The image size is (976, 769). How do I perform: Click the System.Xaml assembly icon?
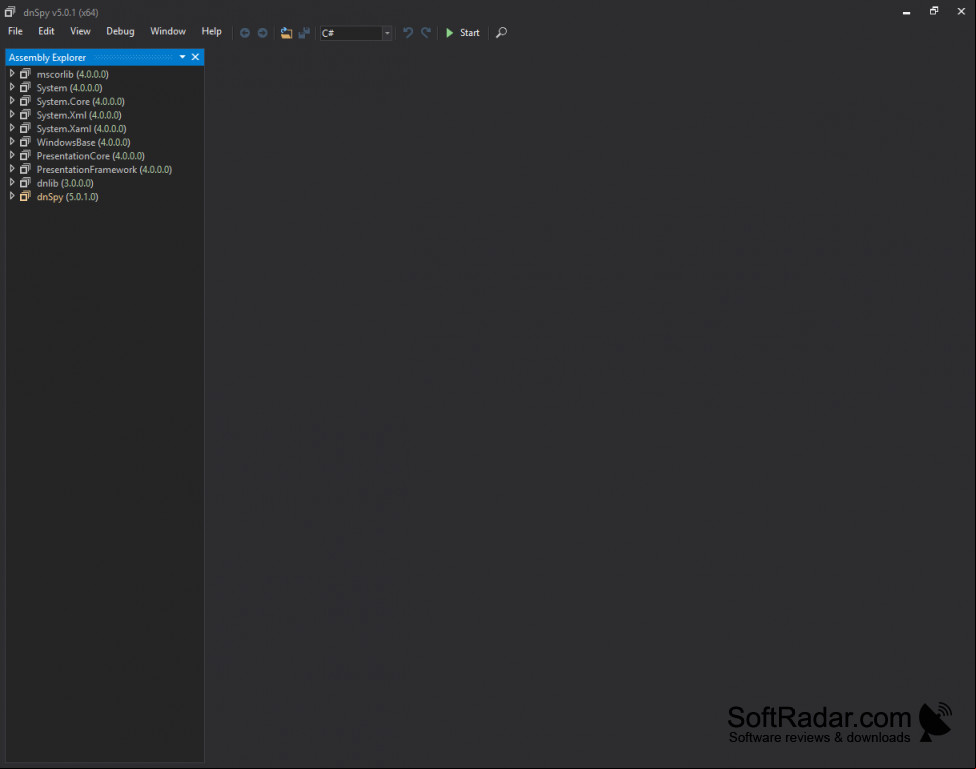25,128
